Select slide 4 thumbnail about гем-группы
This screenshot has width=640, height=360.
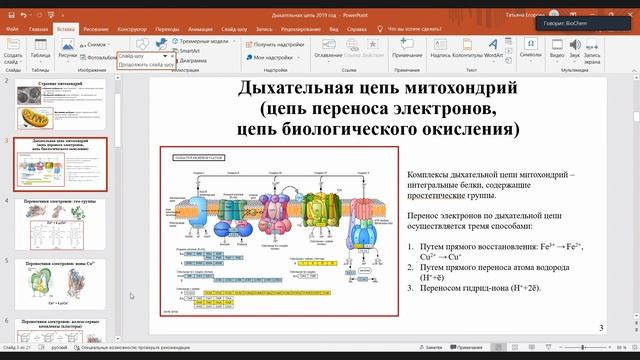pyautogui.click(x=60, y=224)
